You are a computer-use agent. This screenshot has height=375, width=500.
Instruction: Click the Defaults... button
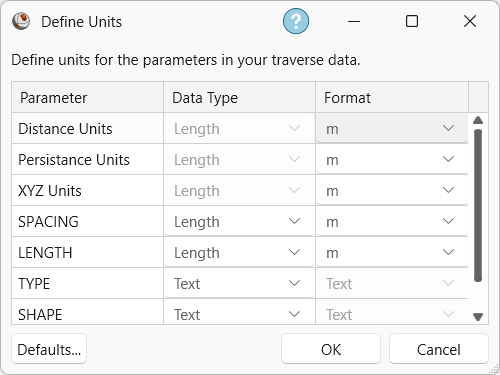49,349
